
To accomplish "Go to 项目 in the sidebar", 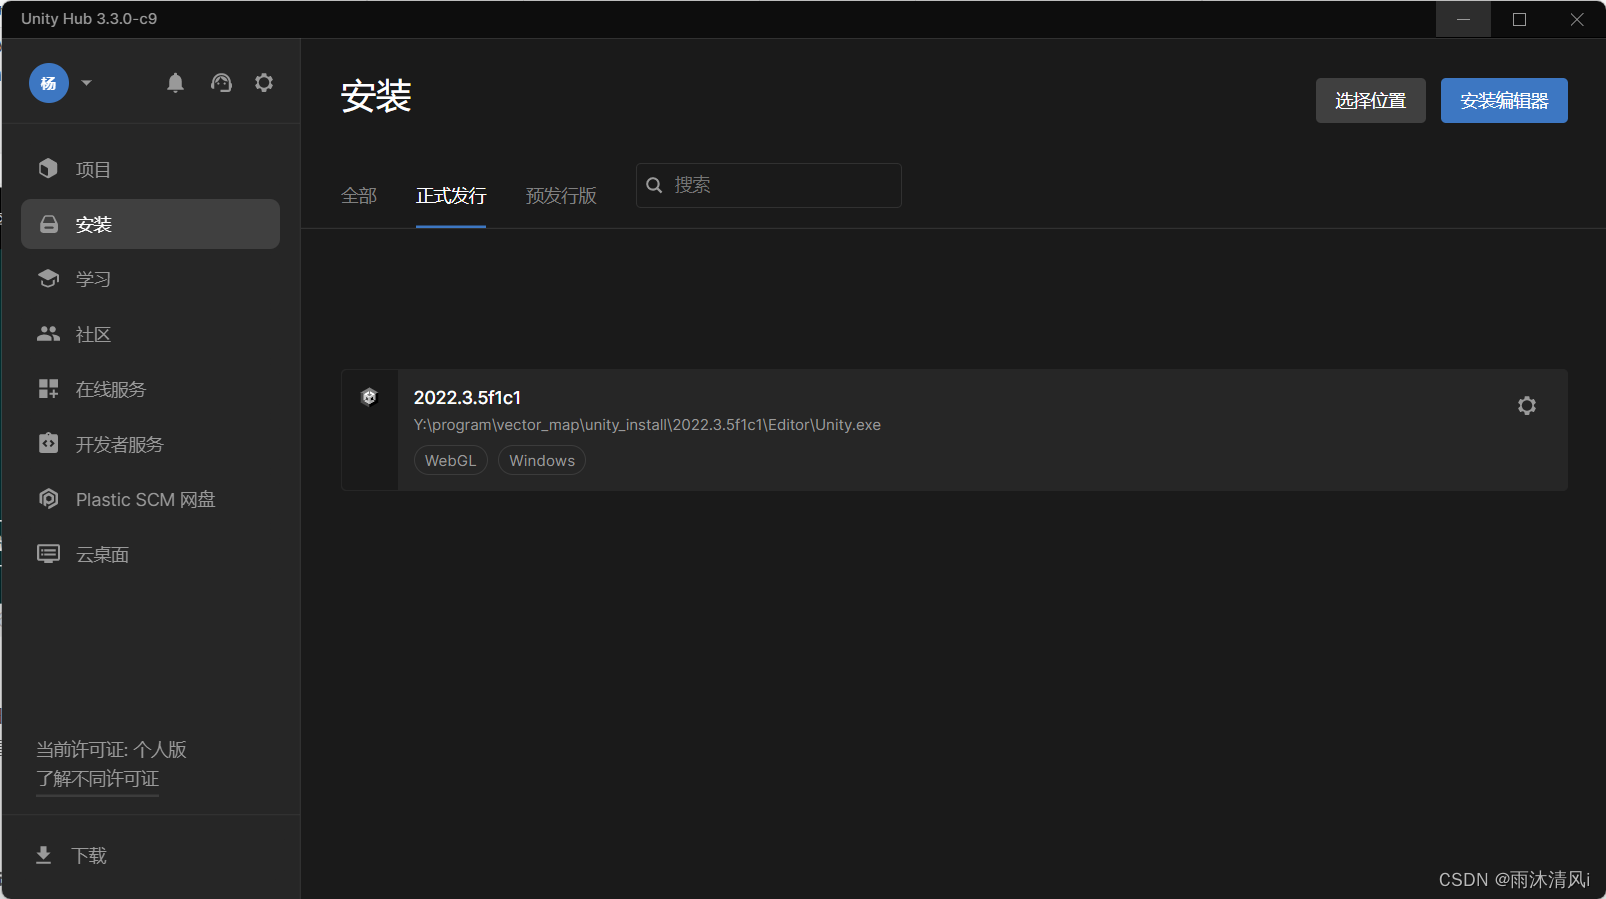I will pyautogui.click(x=150, y=169).
